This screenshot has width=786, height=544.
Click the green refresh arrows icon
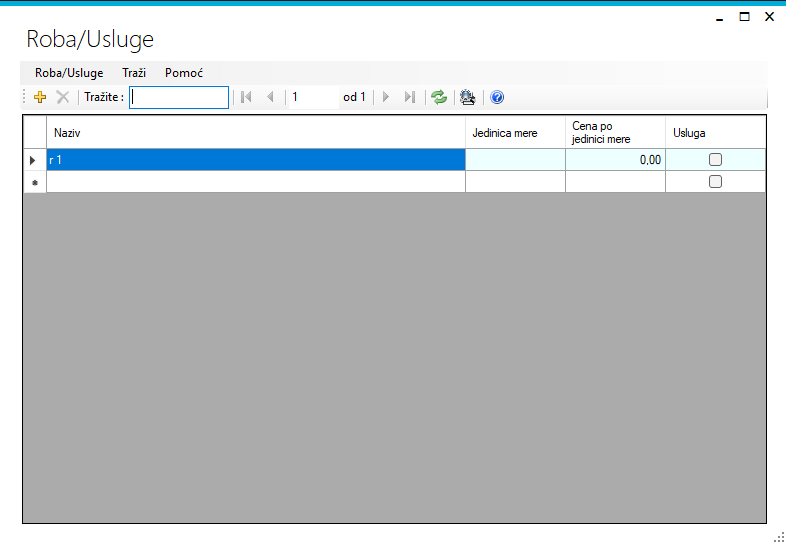point(439,97)
